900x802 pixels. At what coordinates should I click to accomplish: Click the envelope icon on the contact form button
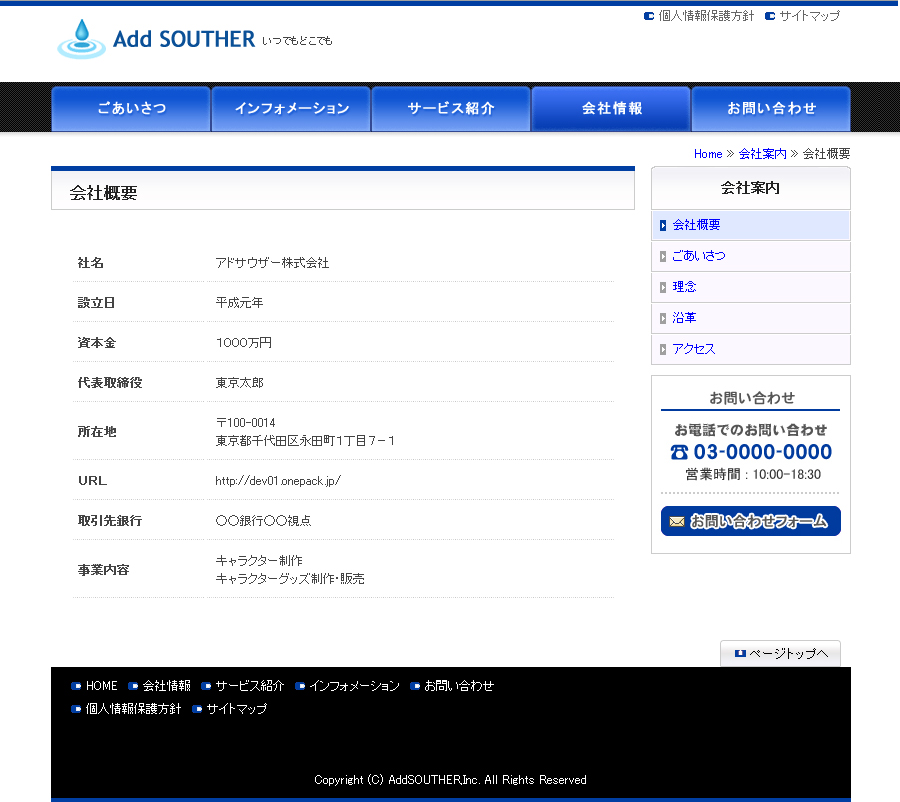pyautogui.click(x=677, y=521)
